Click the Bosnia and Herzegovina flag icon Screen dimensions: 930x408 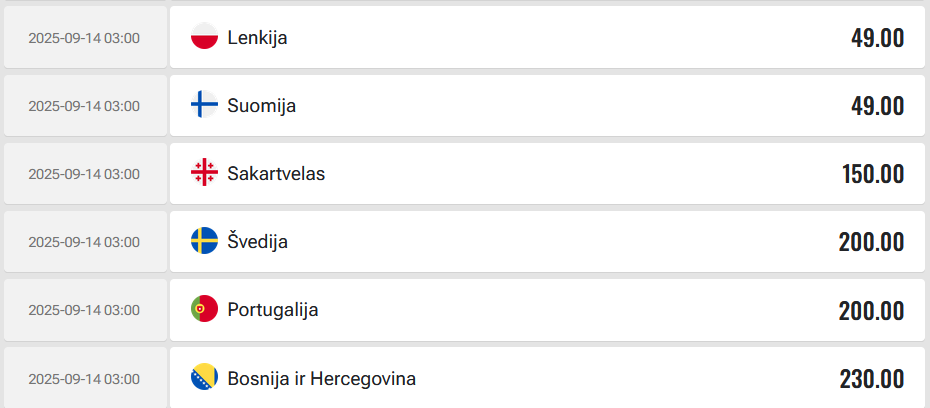[x=205, y=378]
